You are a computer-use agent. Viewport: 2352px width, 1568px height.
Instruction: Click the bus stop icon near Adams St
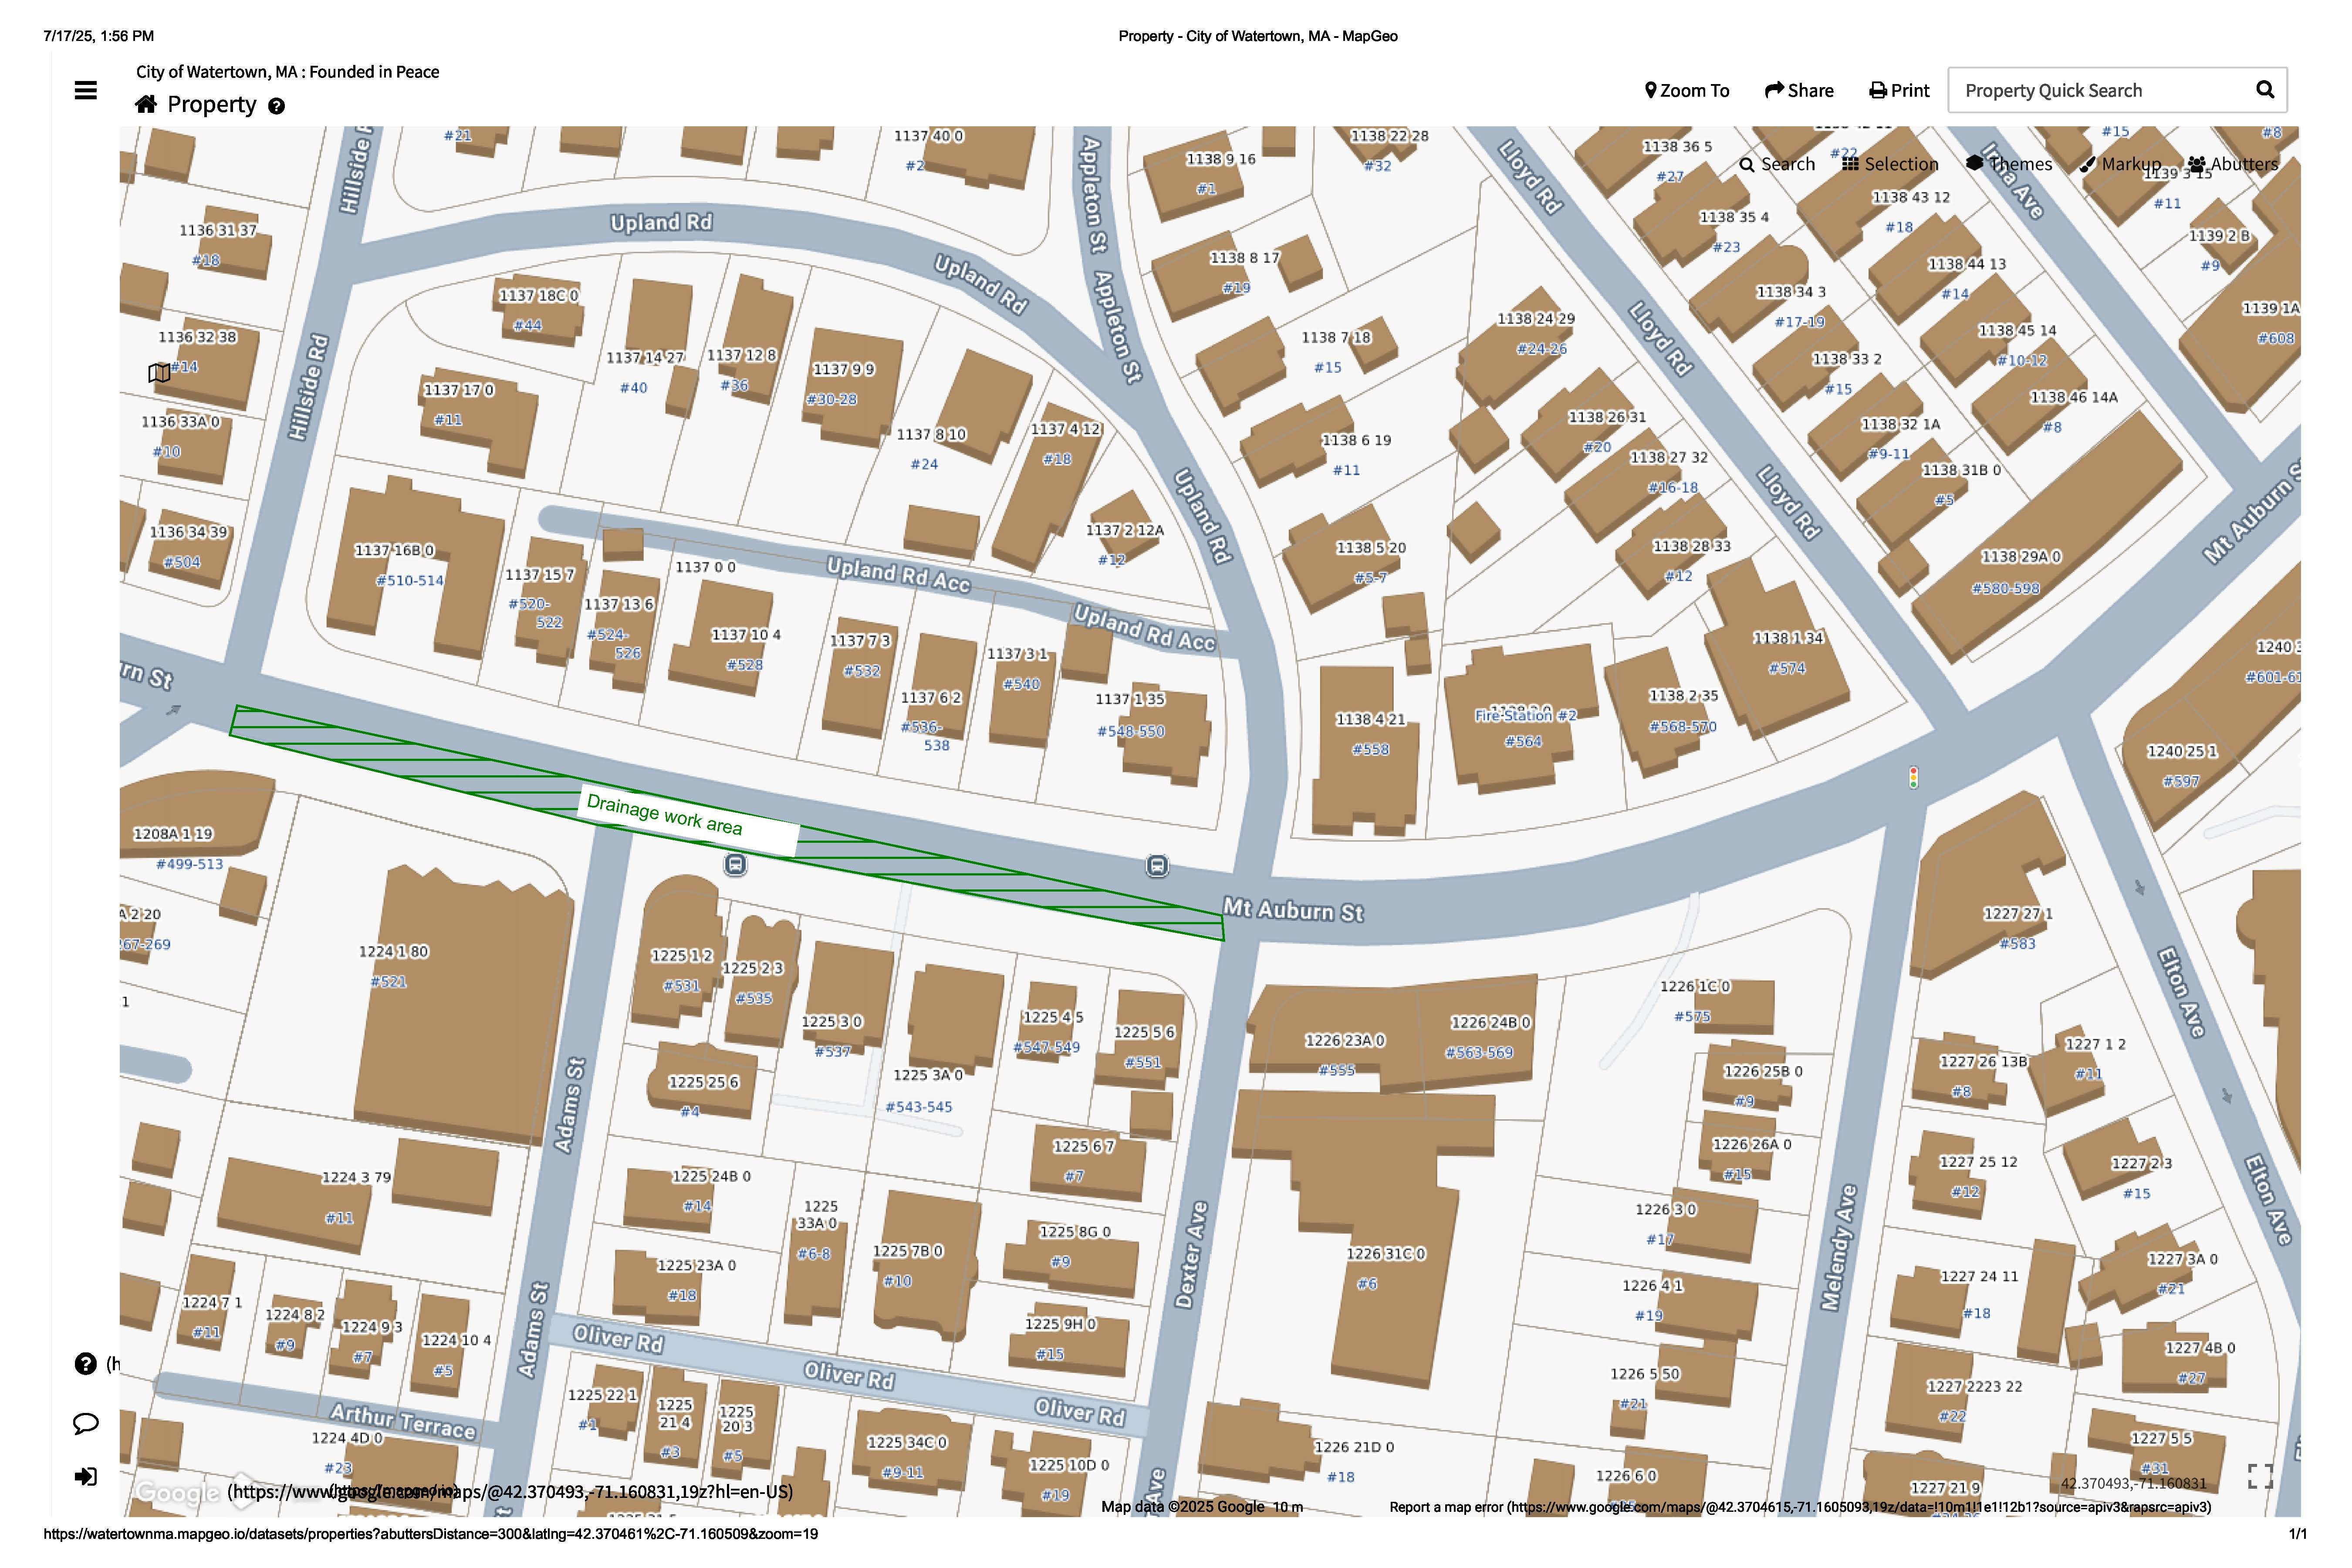pos(735,865)
